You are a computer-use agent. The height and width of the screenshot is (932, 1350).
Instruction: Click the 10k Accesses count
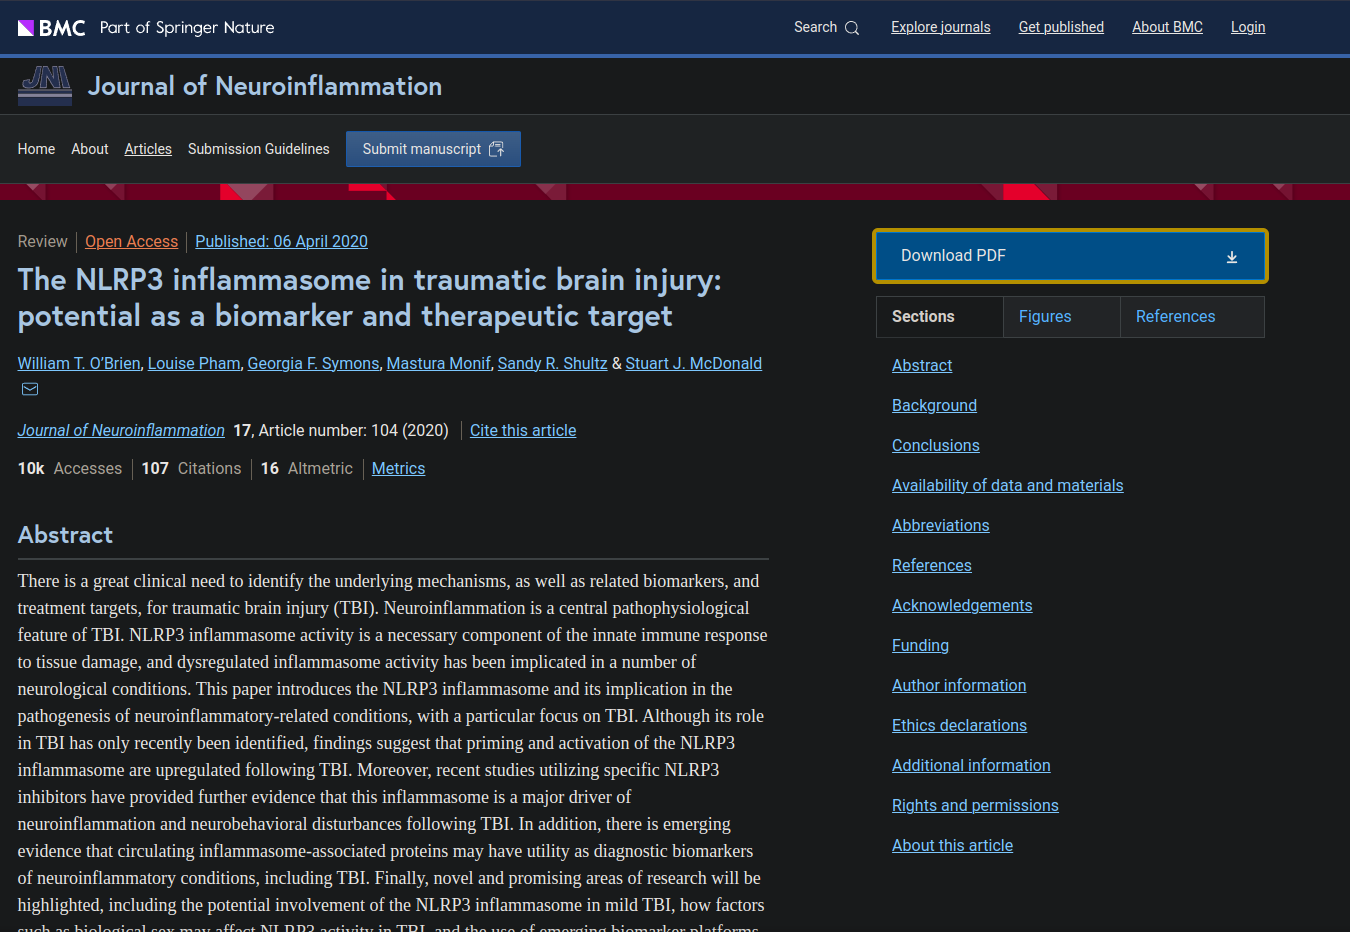(70, 468)
